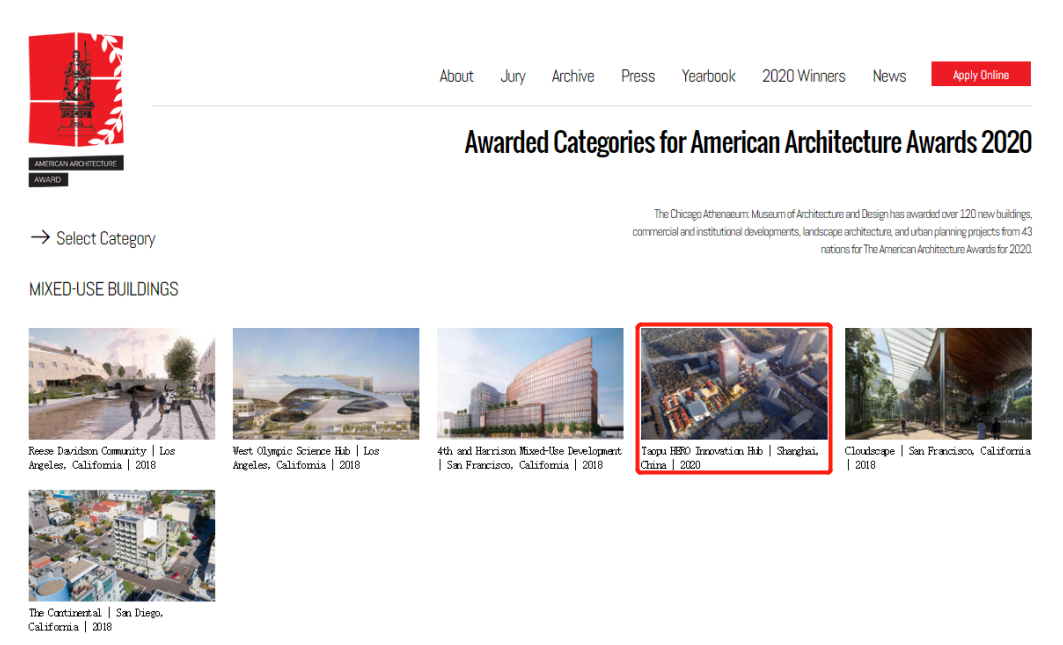Viewport: 1063px width, 645px height.
Task: Click the arrow icon beside Select Category
Action: coord(40,238)
